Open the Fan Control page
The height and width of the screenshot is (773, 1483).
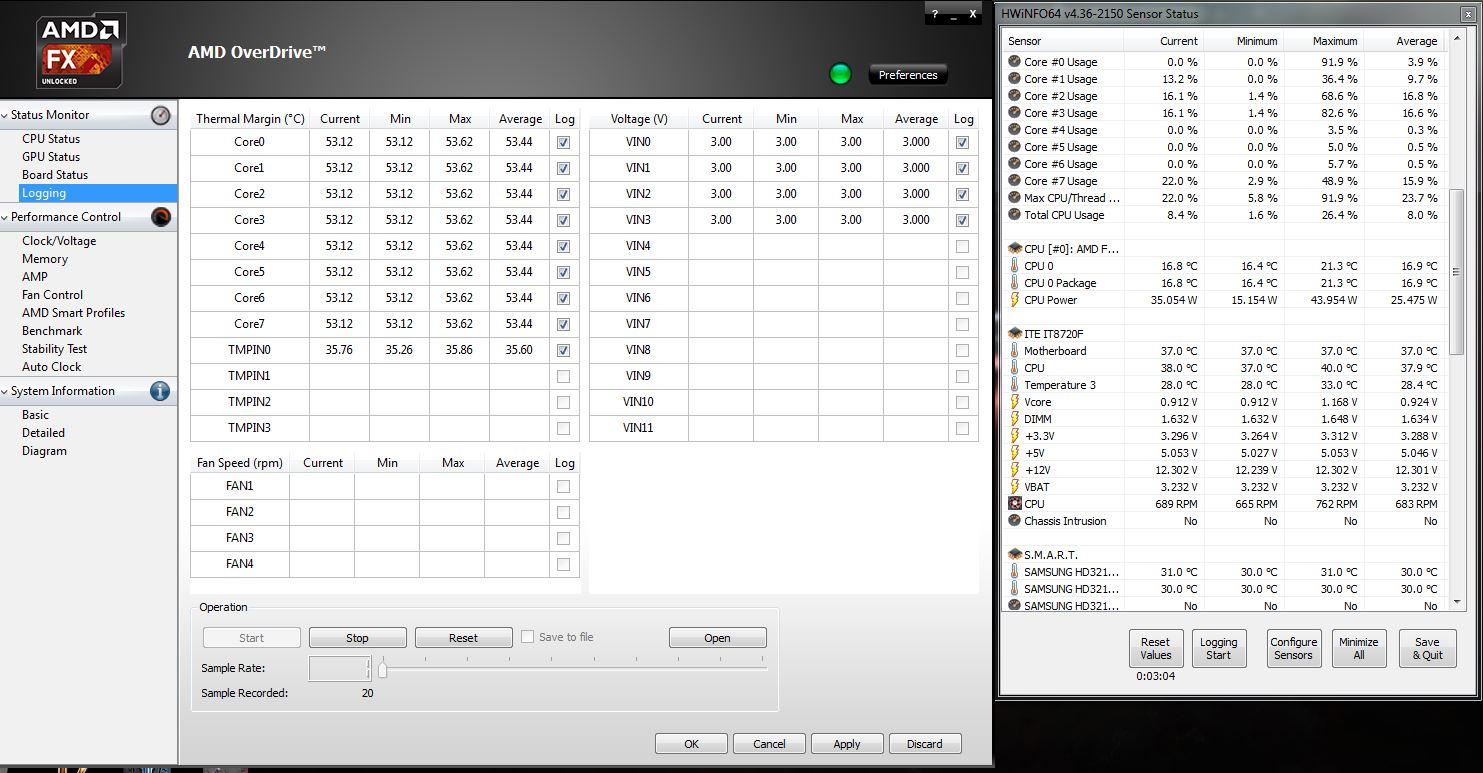(52, 295)
